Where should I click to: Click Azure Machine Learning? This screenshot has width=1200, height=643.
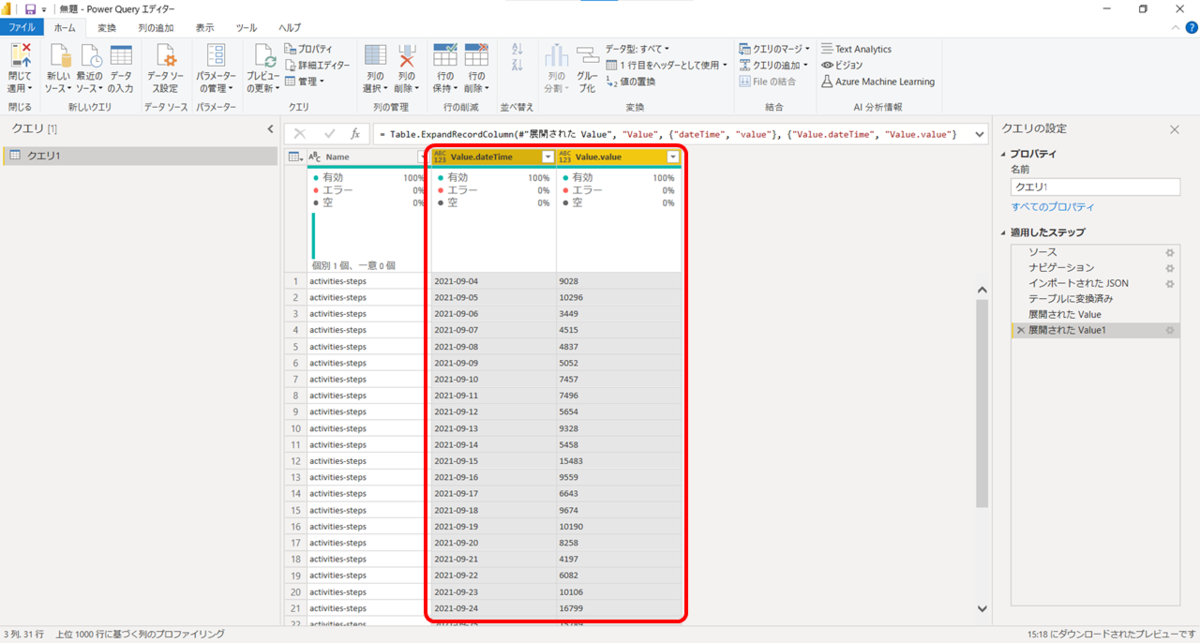877,82
